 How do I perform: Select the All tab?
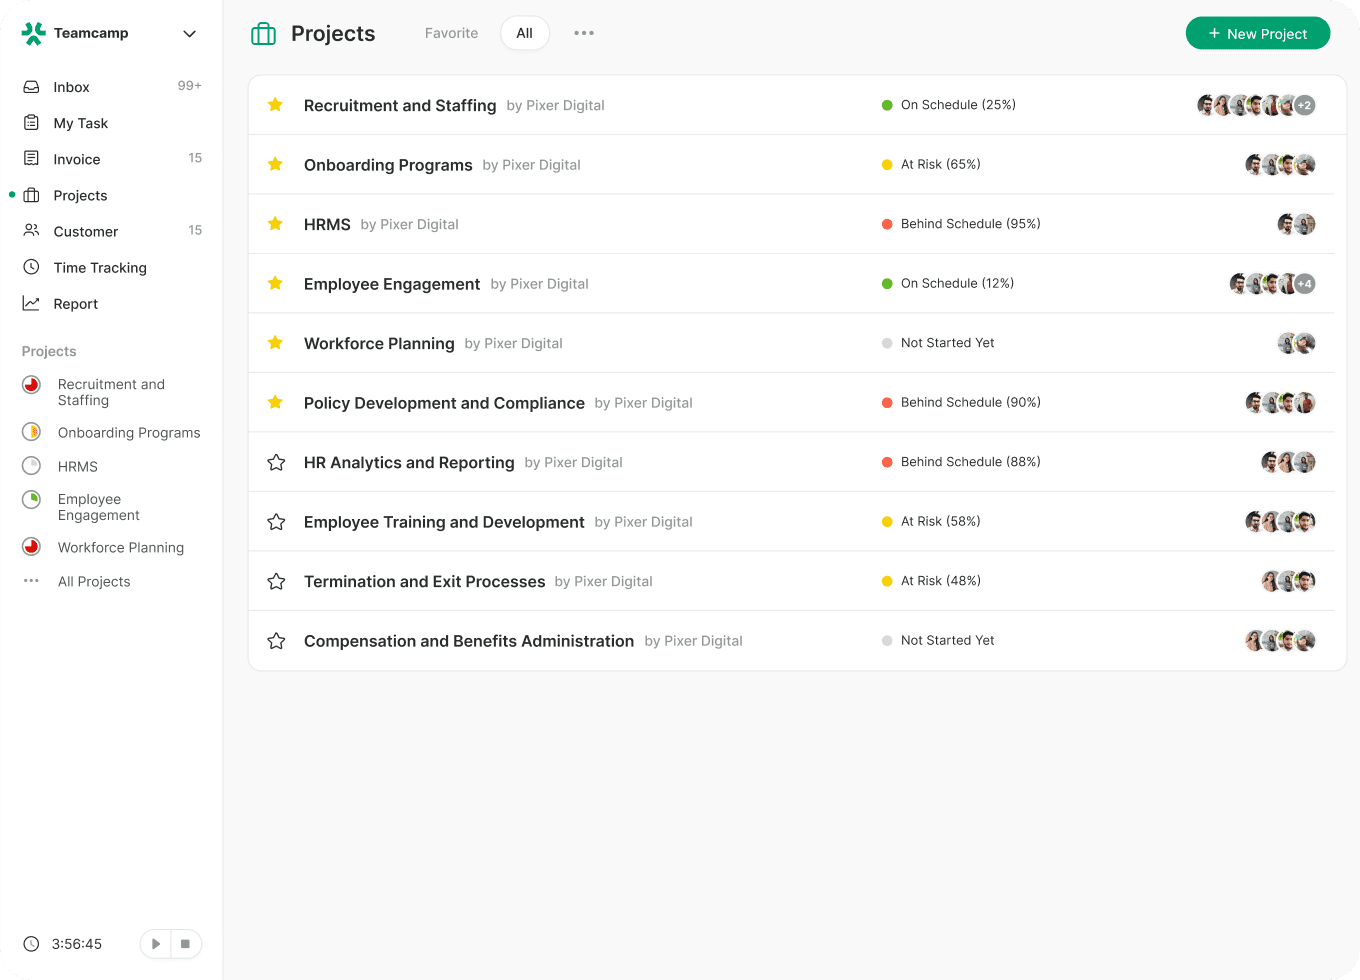click(524, 33)
